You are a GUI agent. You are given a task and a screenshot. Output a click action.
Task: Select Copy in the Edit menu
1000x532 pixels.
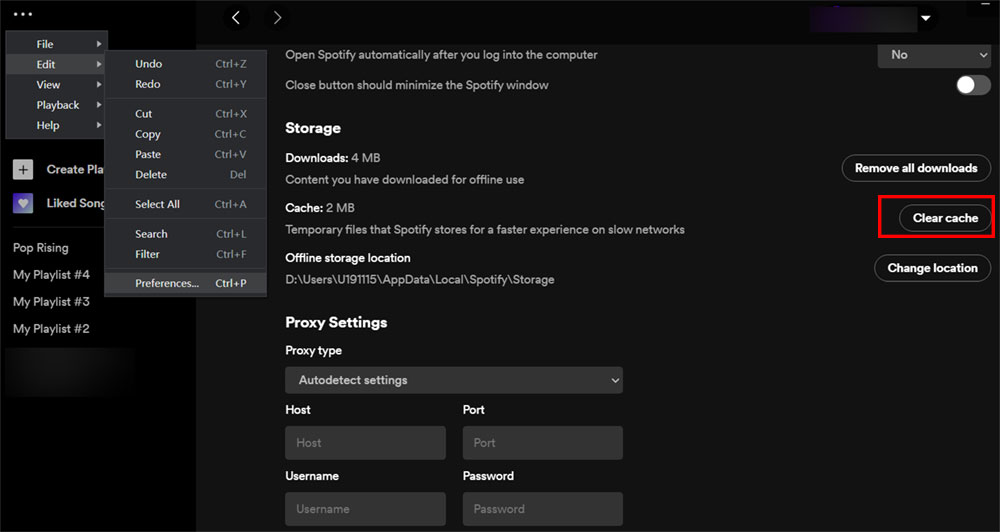click(x=186, y=135)
